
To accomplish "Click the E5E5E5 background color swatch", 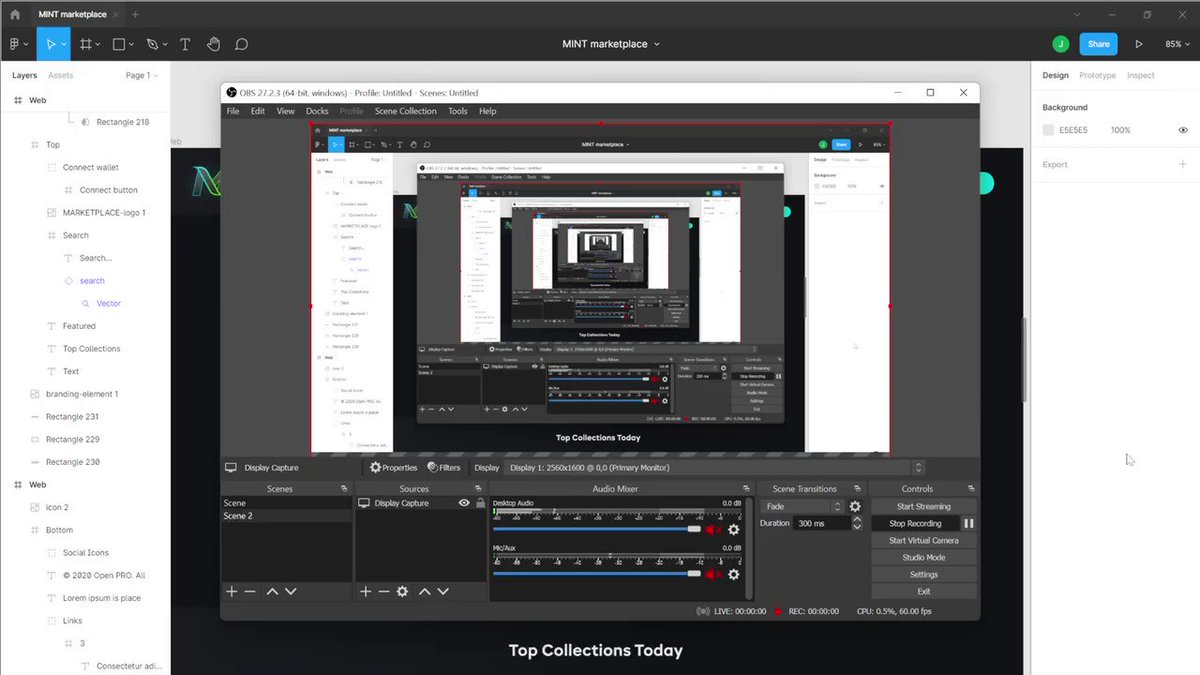I will tap(1048, 130).
